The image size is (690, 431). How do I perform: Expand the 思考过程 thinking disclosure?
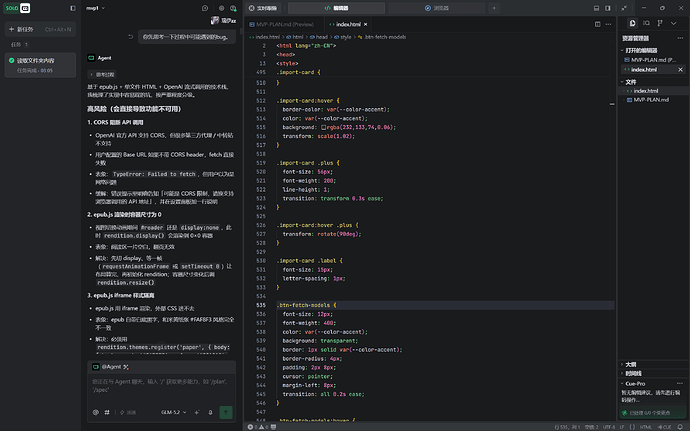click(102, 74)
